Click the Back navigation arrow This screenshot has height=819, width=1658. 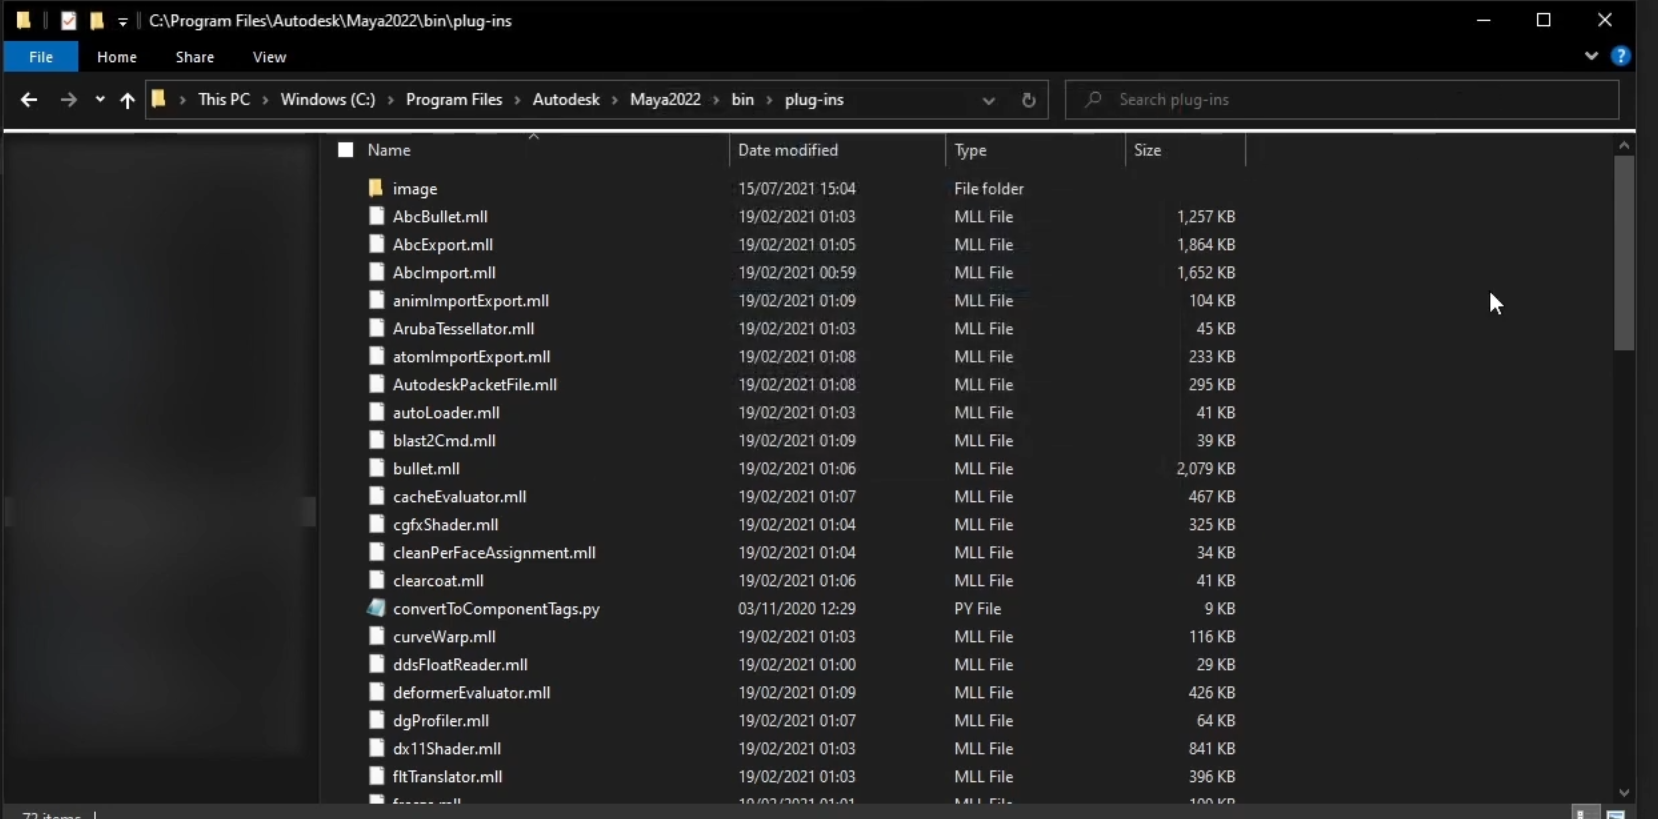click(x=29, y=100)
